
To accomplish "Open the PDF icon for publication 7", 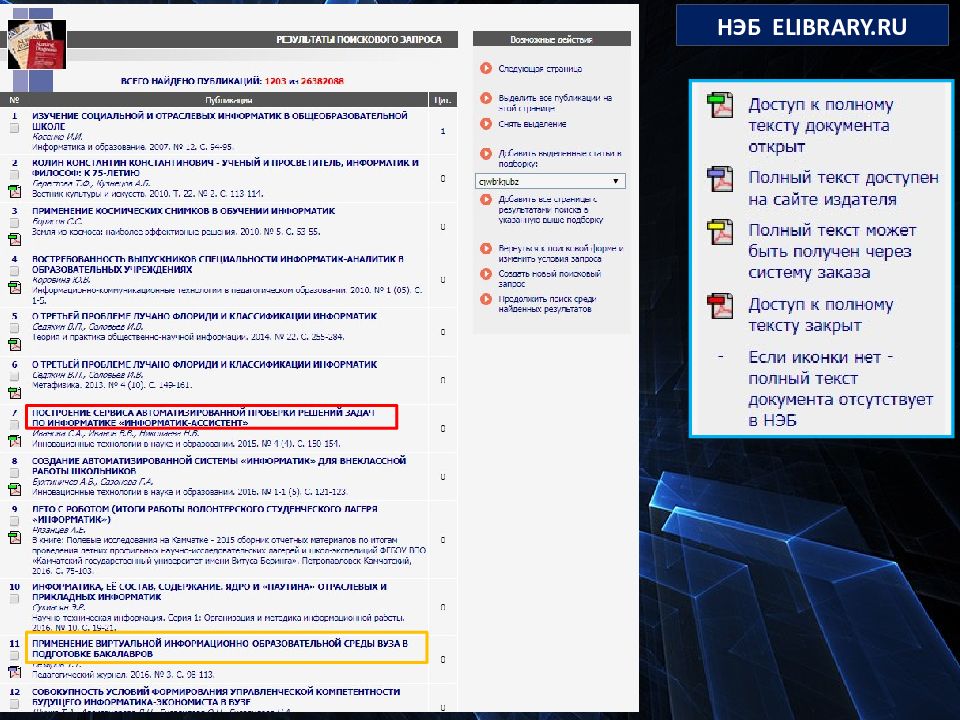I will 14,440.
